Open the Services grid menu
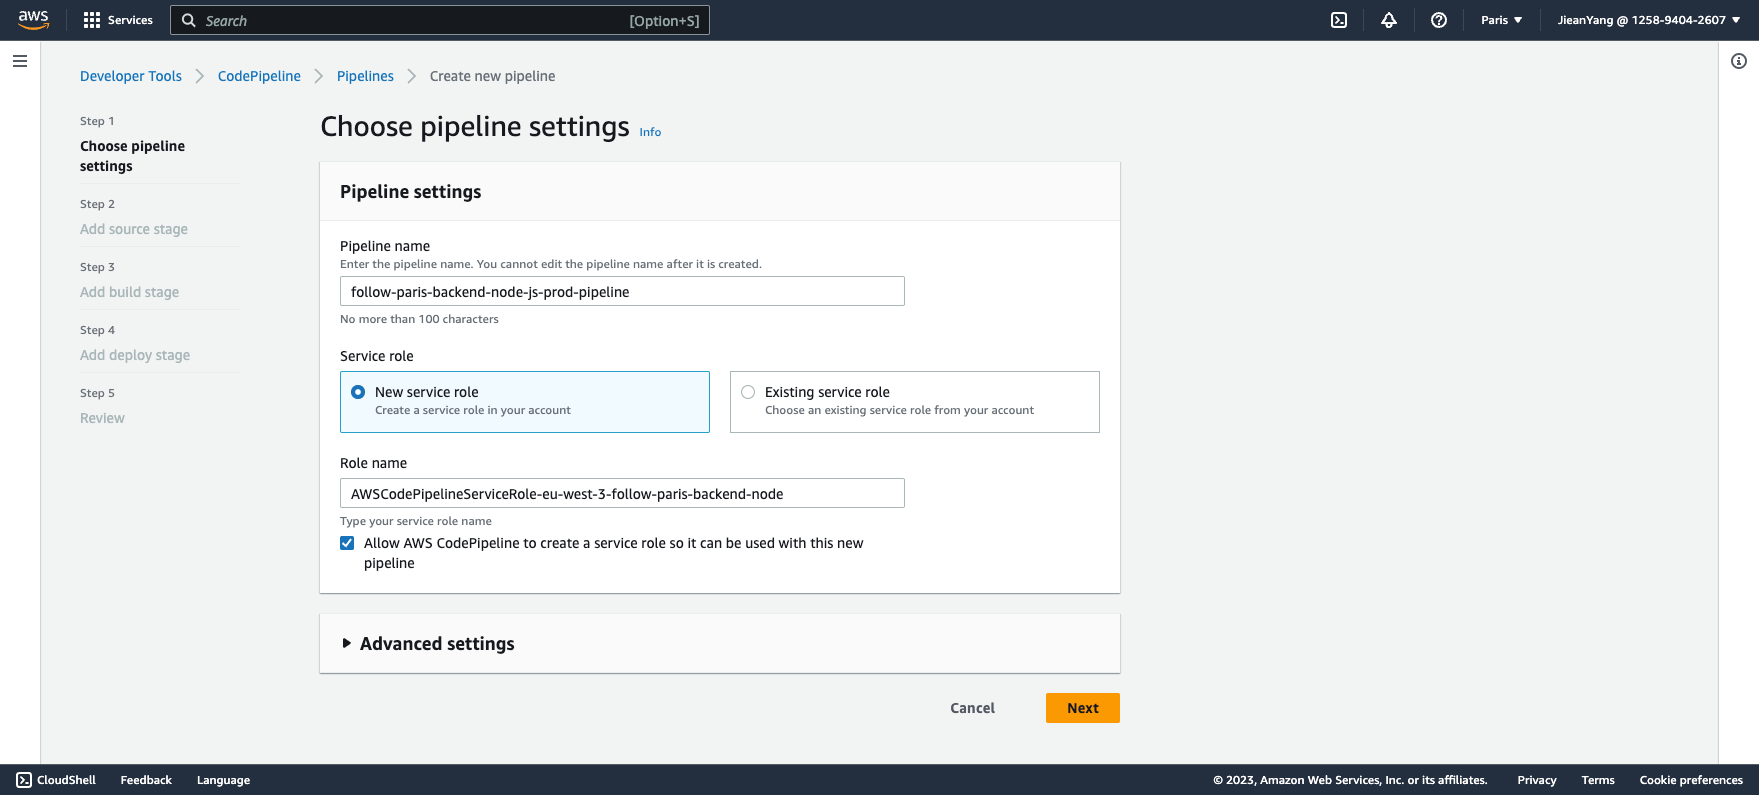The image size is (1759, 795). pyautogui.click(x=92, y=20)
